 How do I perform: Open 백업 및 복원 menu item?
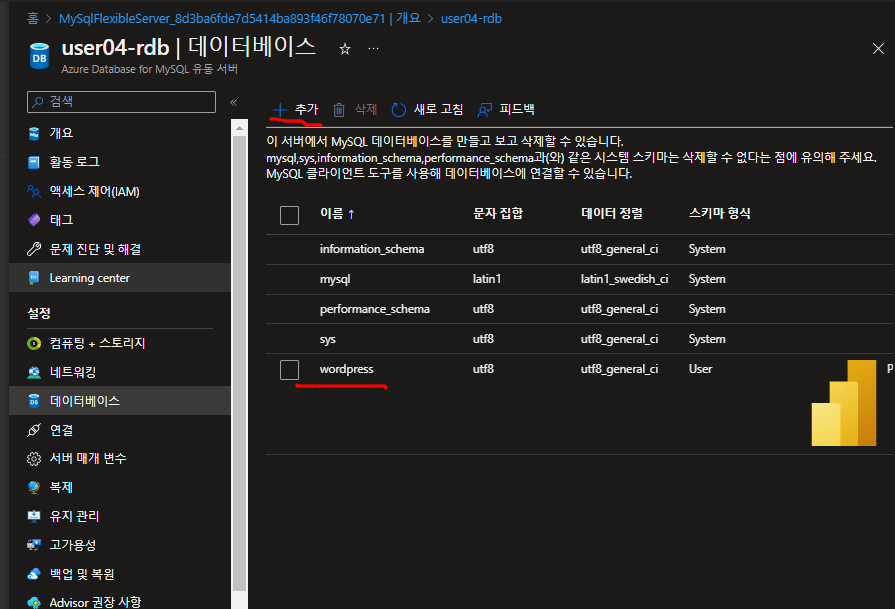(x=82, y=574)
